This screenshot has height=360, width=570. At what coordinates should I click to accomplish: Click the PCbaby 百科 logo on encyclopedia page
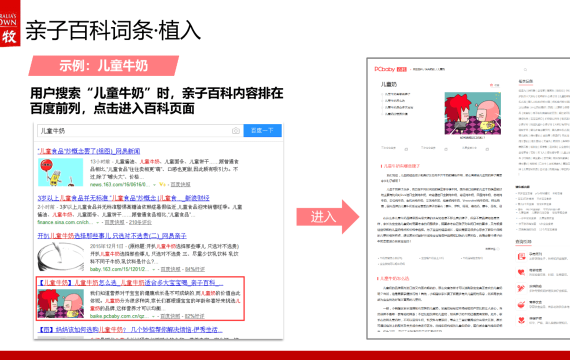[x=390, y=69]
